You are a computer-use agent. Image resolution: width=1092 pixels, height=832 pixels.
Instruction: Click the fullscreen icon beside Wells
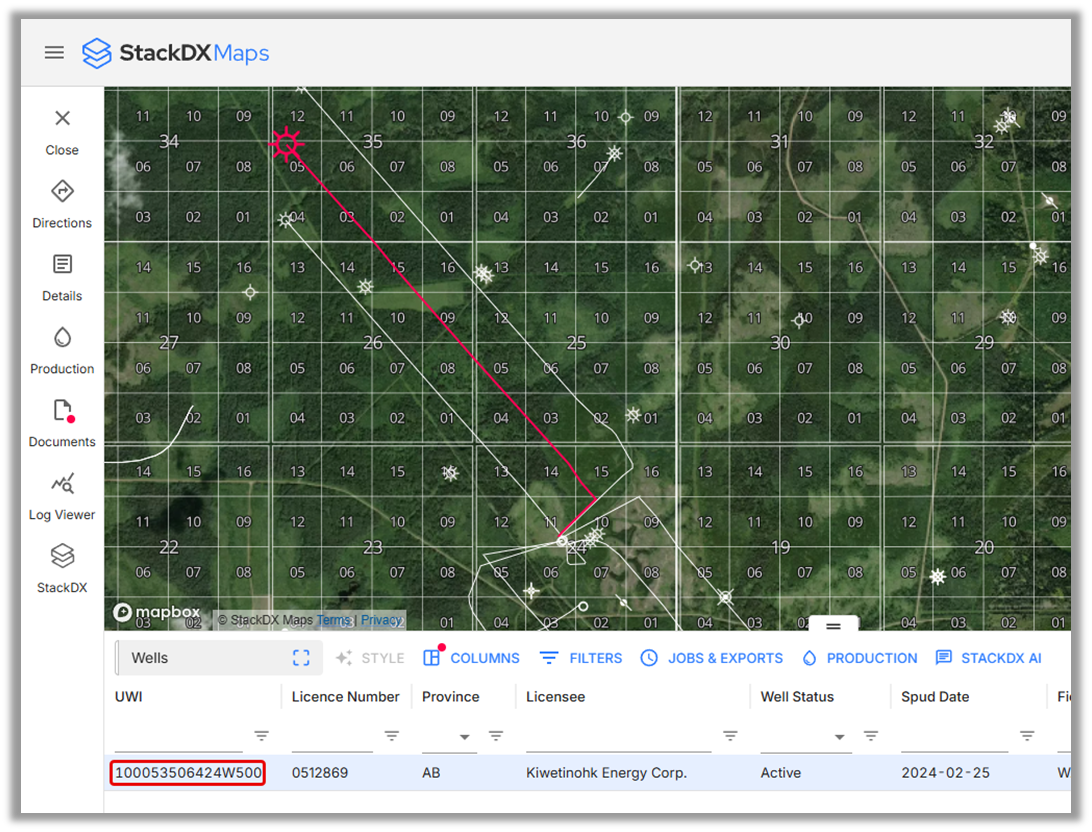click(301, 658)
